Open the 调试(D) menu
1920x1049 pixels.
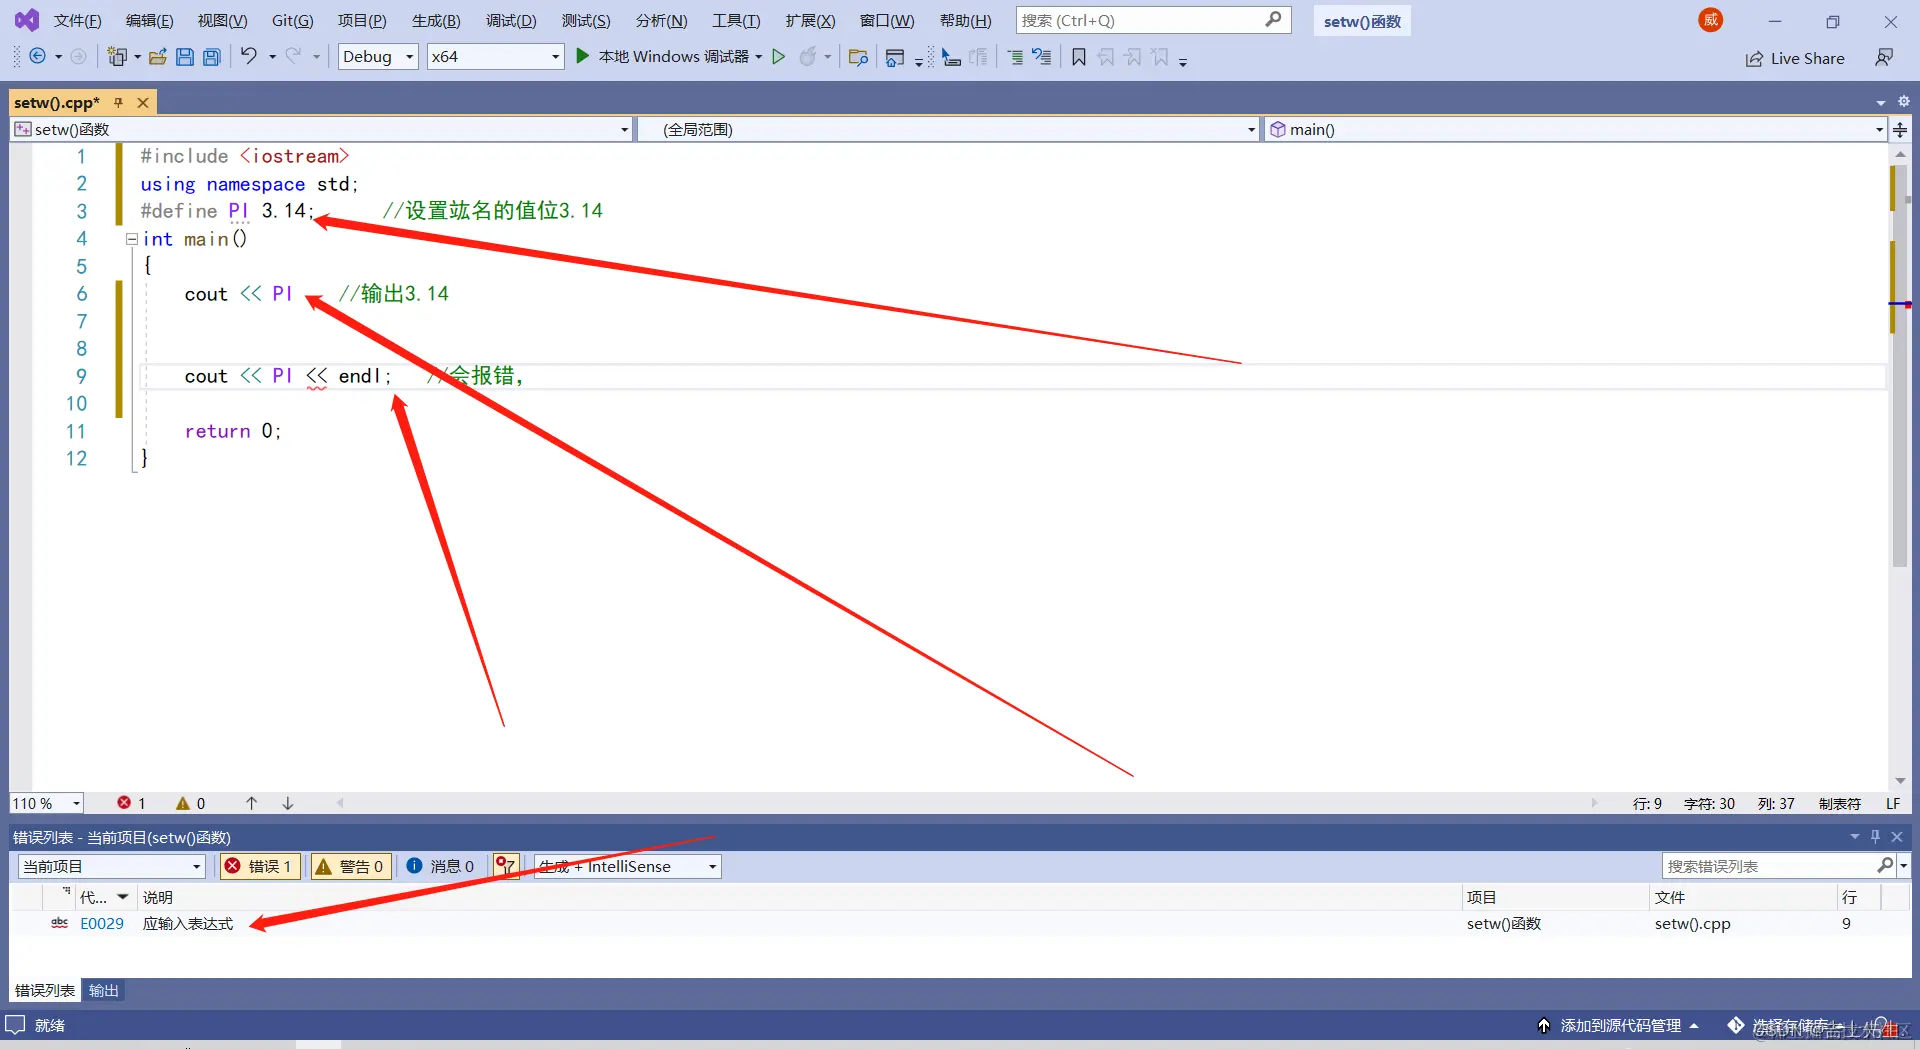(511, 21)
